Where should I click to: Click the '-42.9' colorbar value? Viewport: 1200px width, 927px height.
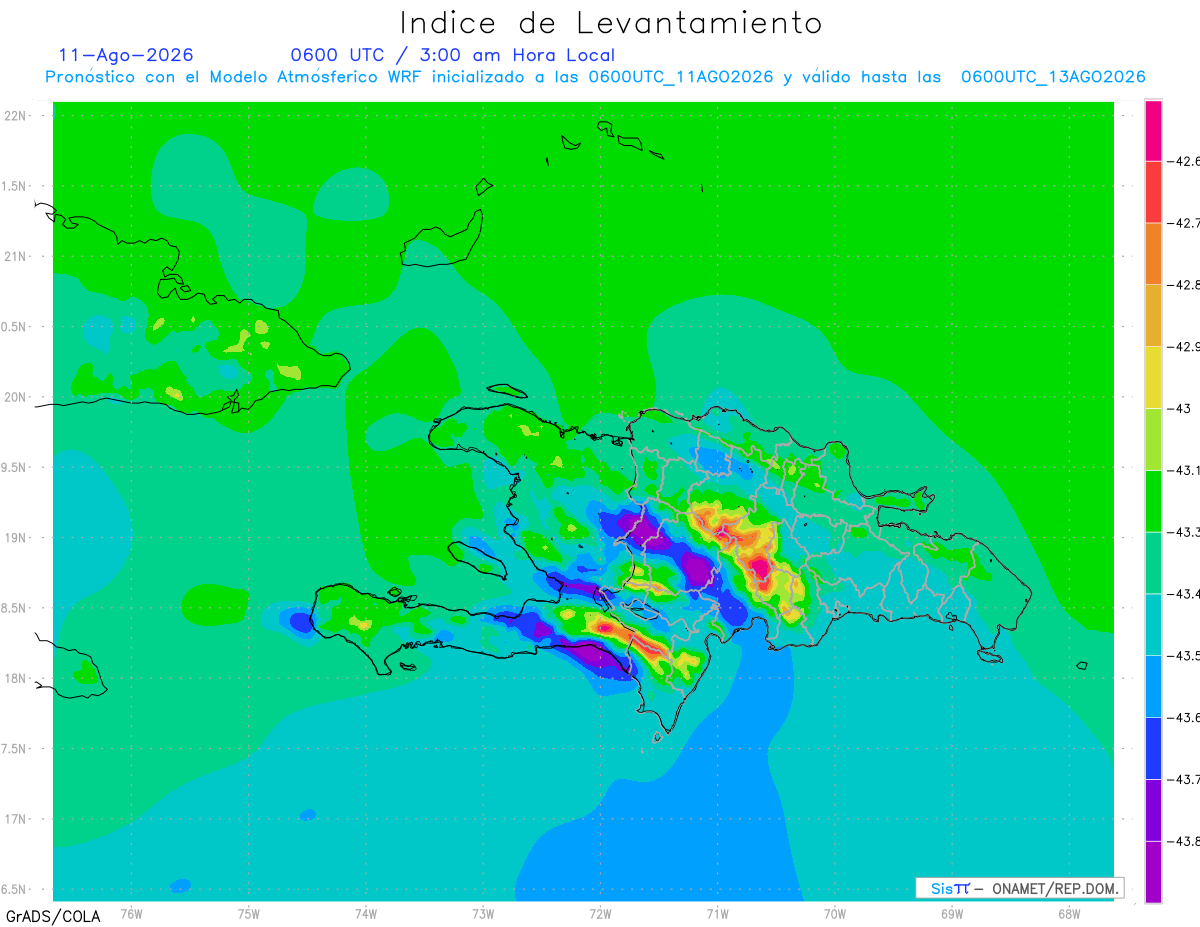1183,347
